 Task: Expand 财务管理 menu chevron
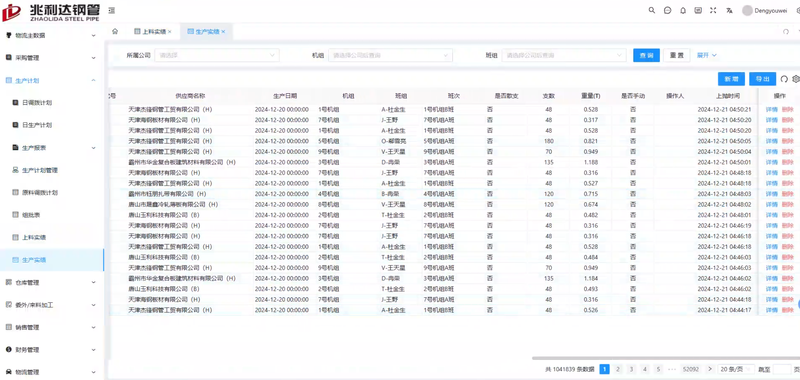[x=93, y=350]
